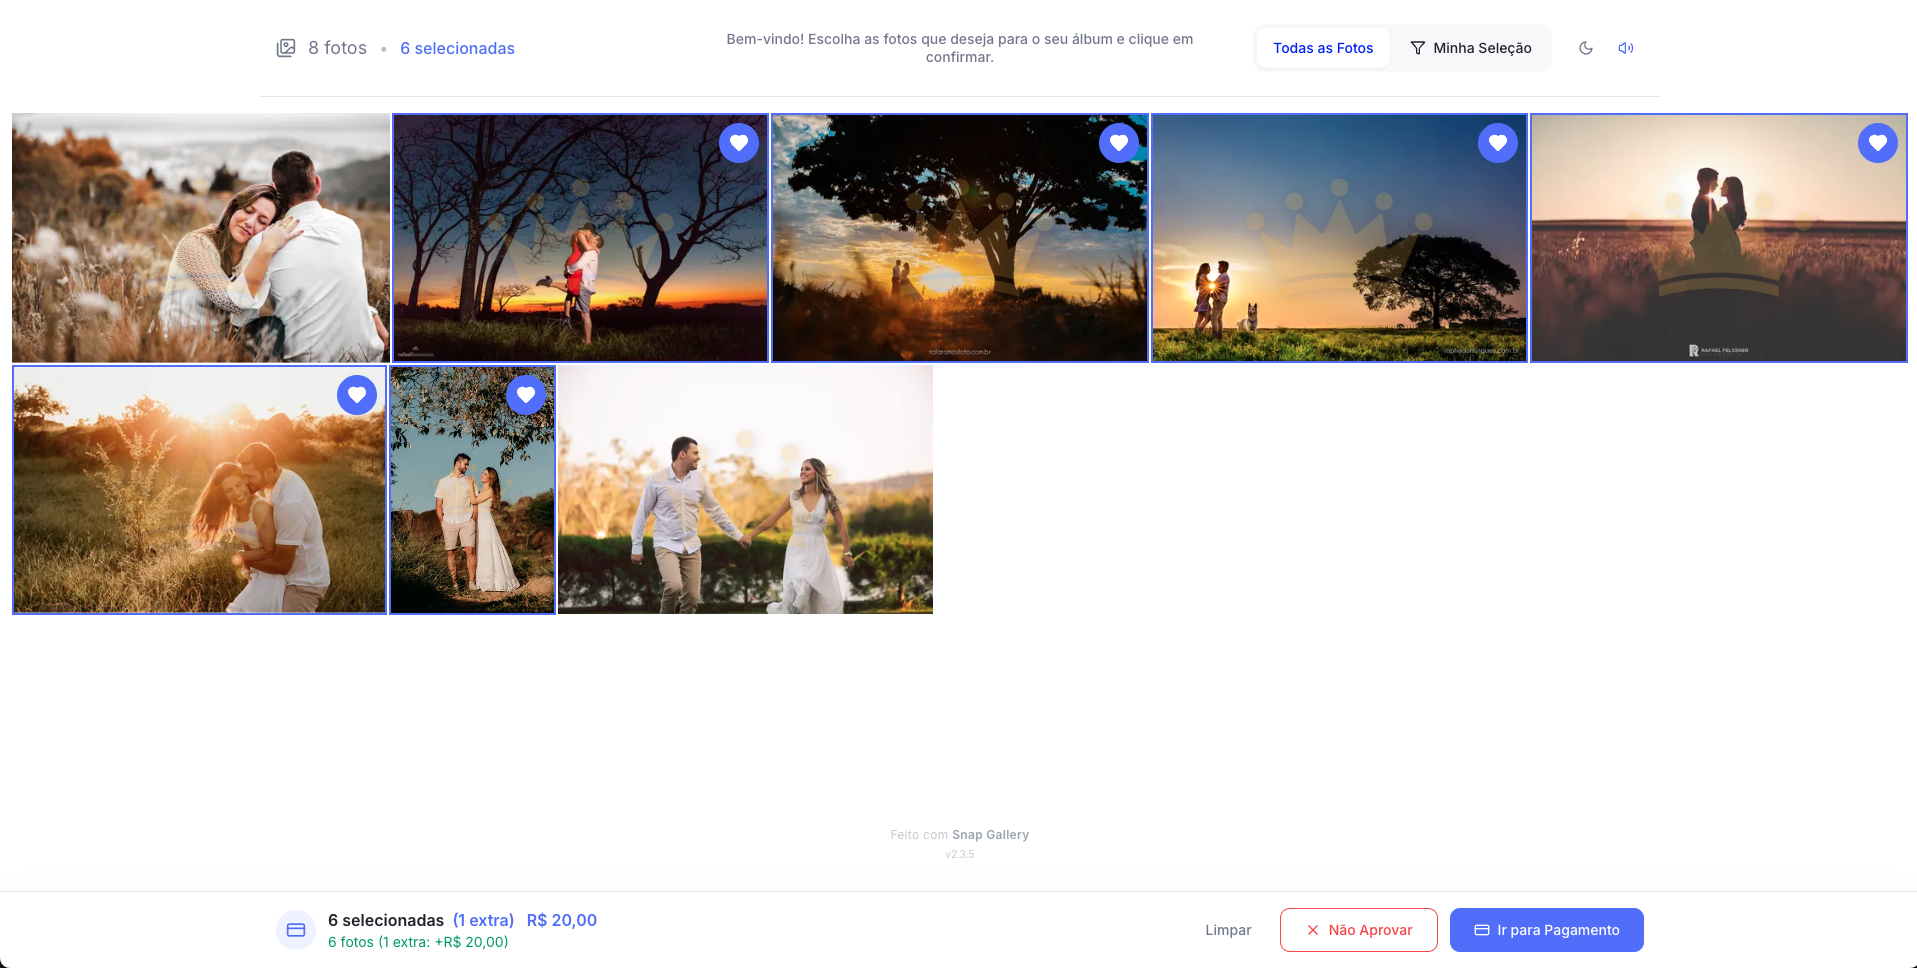Click Ir para Pagamento button
The width and height of the screenshot is (1917, 968).
[x=1547, y=930]
